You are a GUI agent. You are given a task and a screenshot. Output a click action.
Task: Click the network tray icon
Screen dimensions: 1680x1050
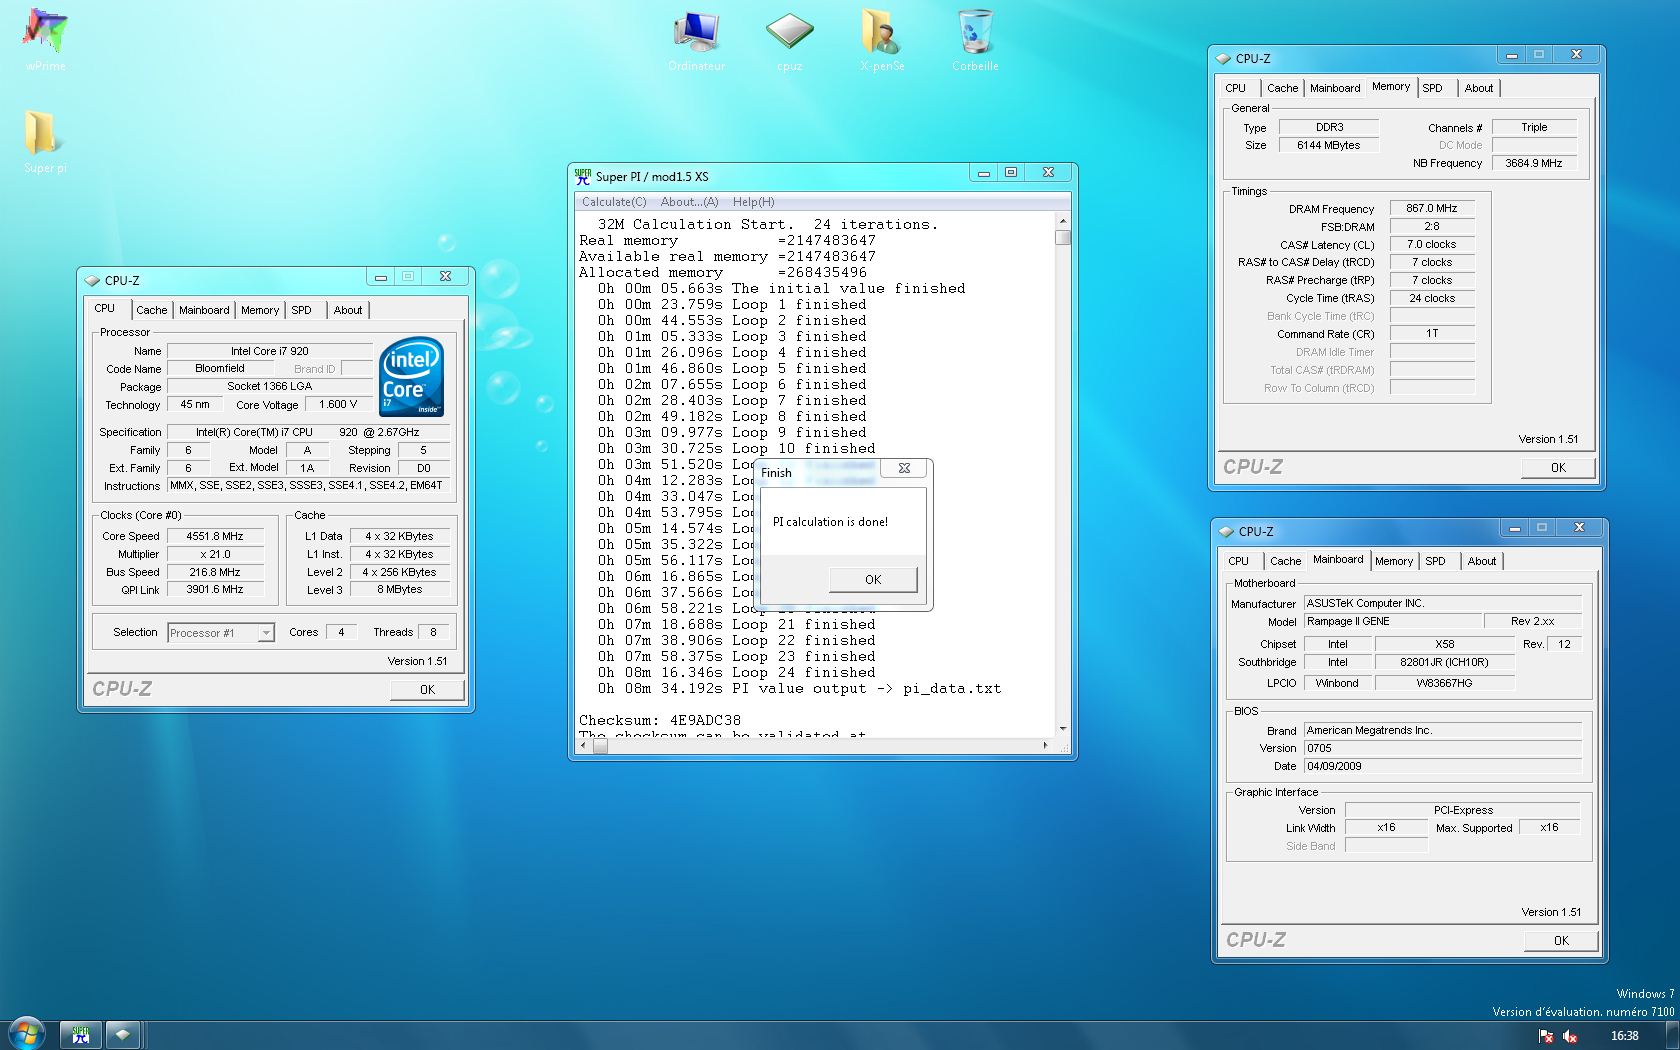(1546, 1036)
